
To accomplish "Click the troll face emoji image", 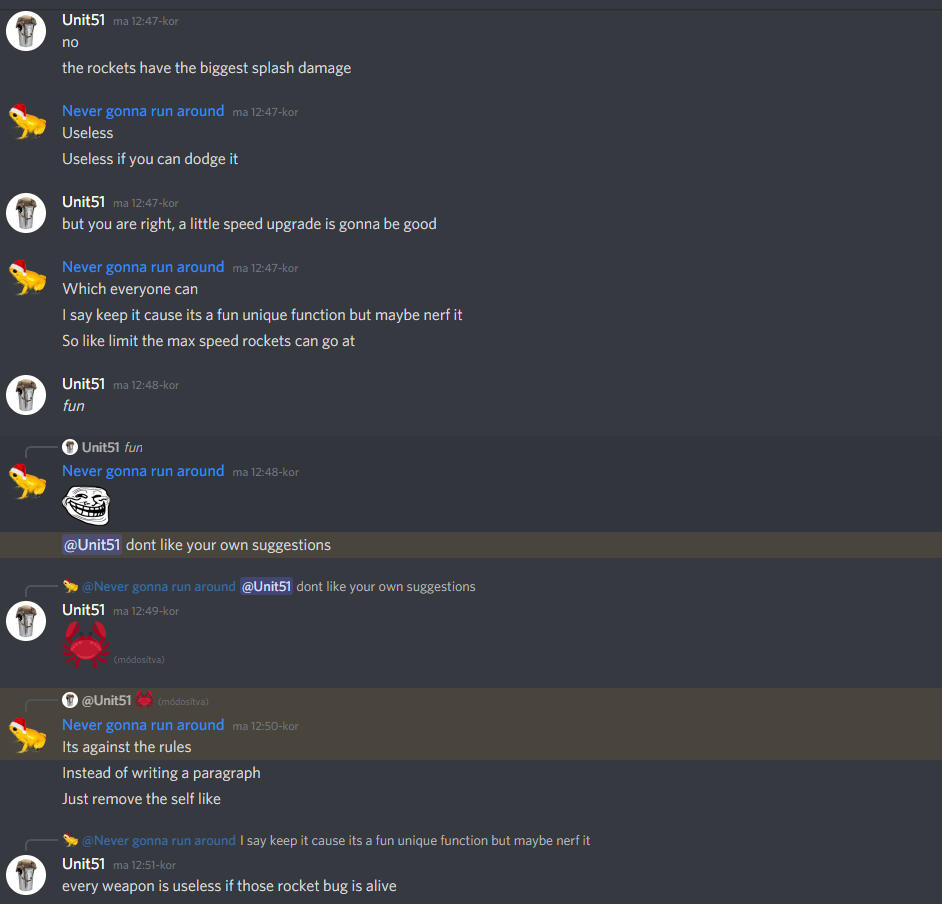I will (x=86, y=505).
